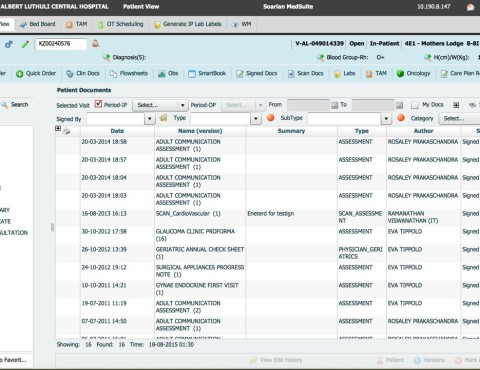
Task: Open the Period-IP Select dropdown
Action: [160, 105]
